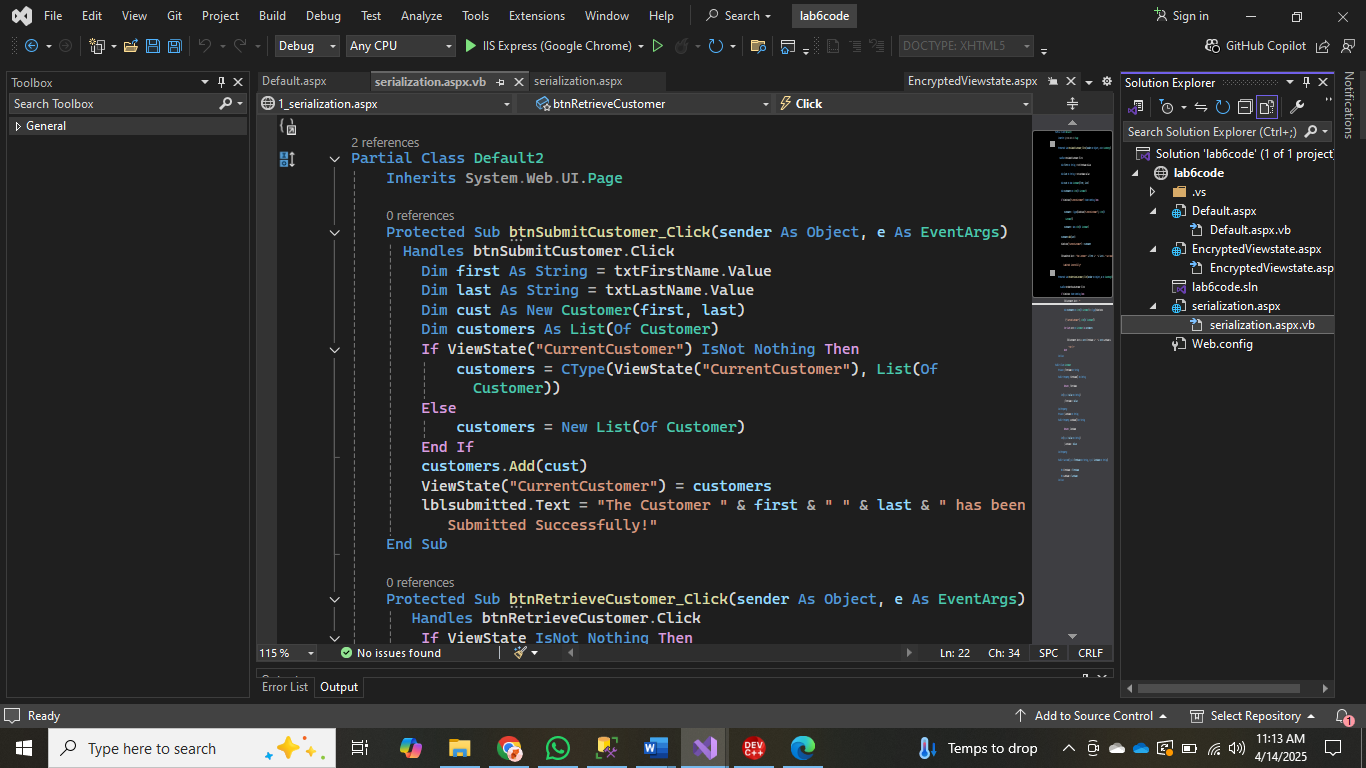Open the Click event member dropdown
Screen dimensions: 1366x768
click(x=904, y=104)
